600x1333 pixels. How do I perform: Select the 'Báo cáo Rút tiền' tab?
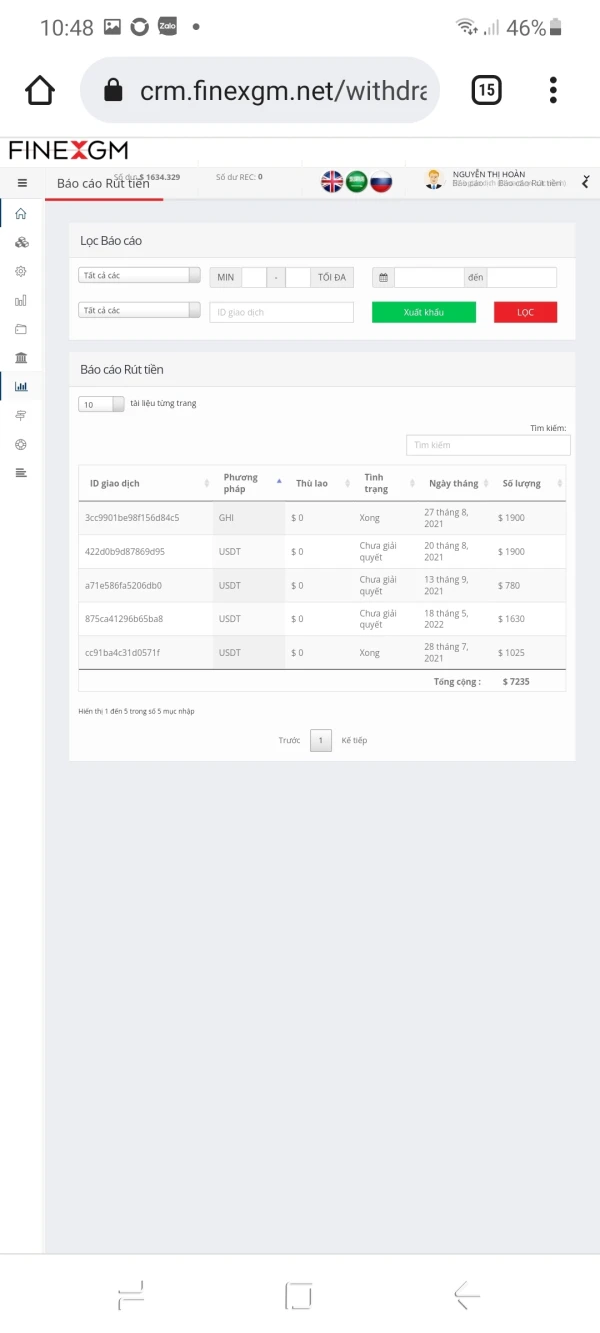coord(103,183)
